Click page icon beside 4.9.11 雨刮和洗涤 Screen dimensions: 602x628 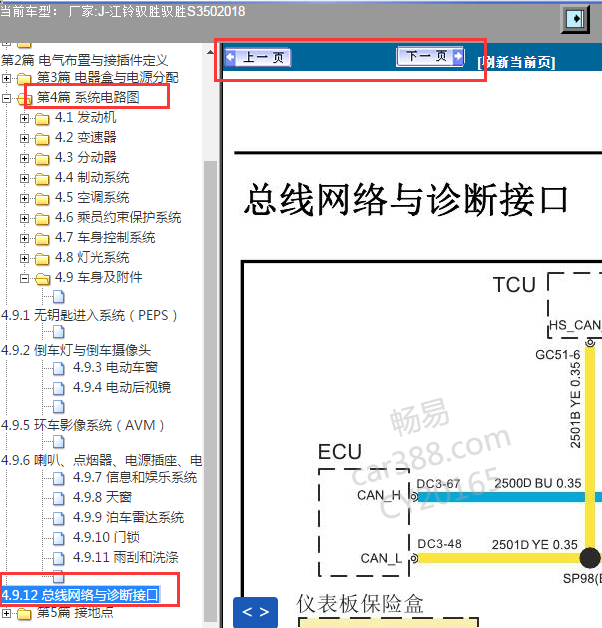click(59, 558)
